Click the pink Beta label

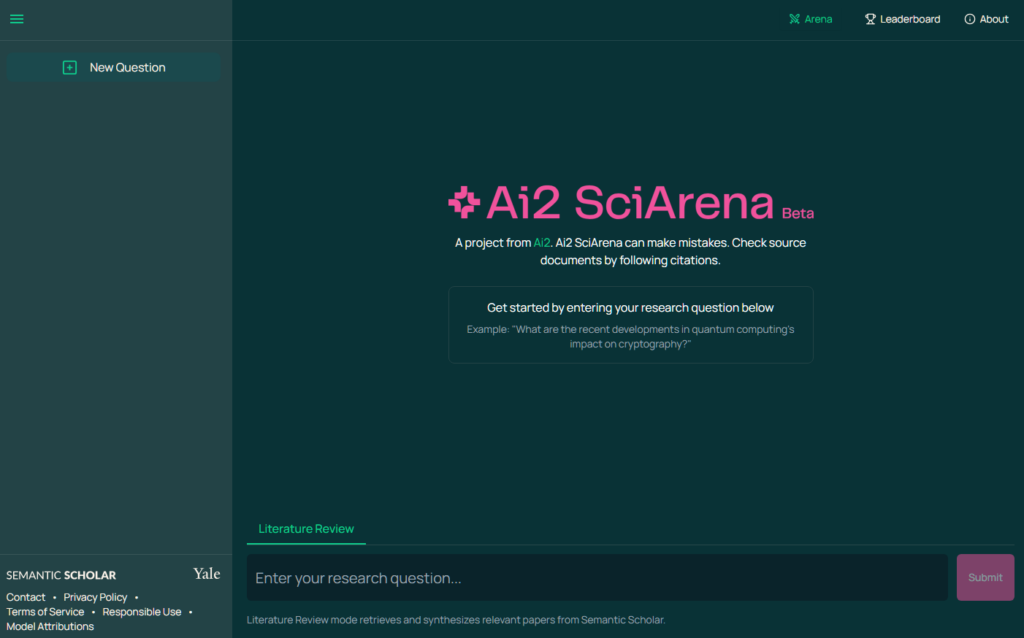[797, 214]
